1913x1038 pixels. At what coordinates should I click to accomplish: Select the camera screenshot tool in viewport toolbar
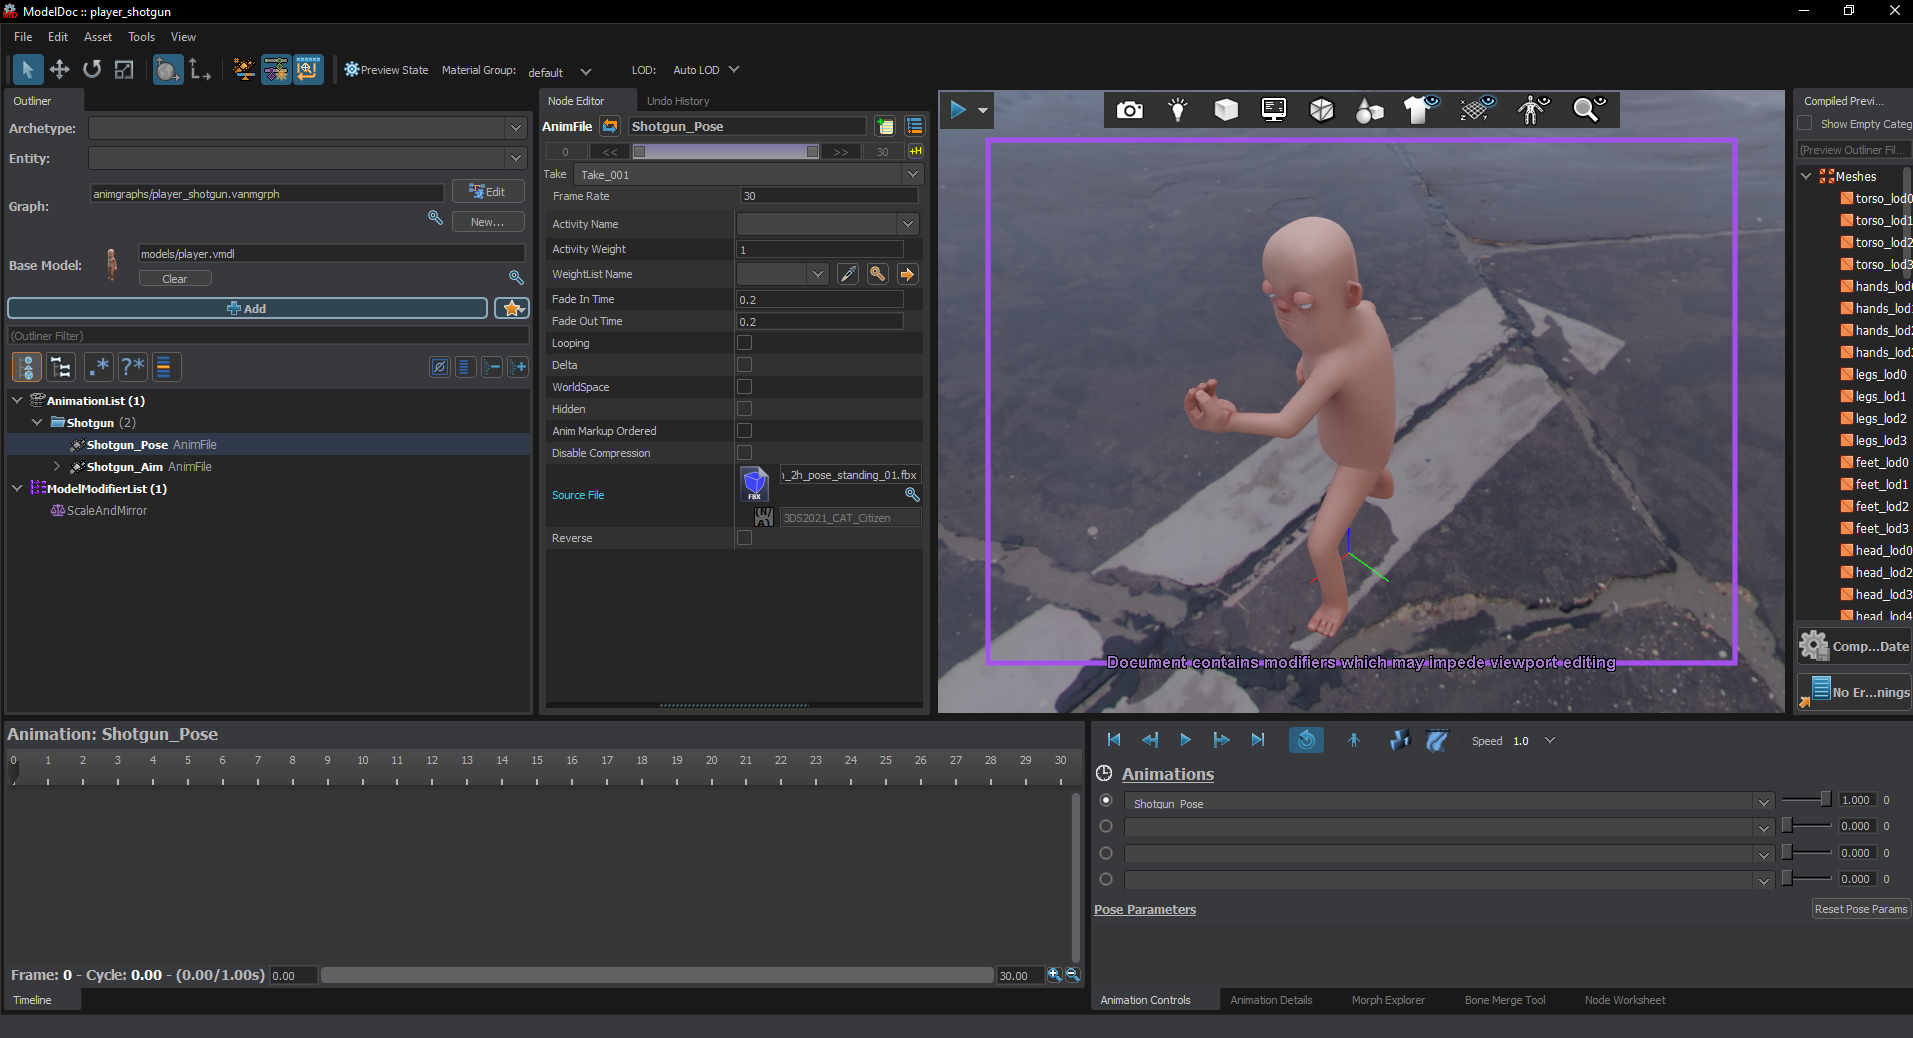click(1128, 110)
